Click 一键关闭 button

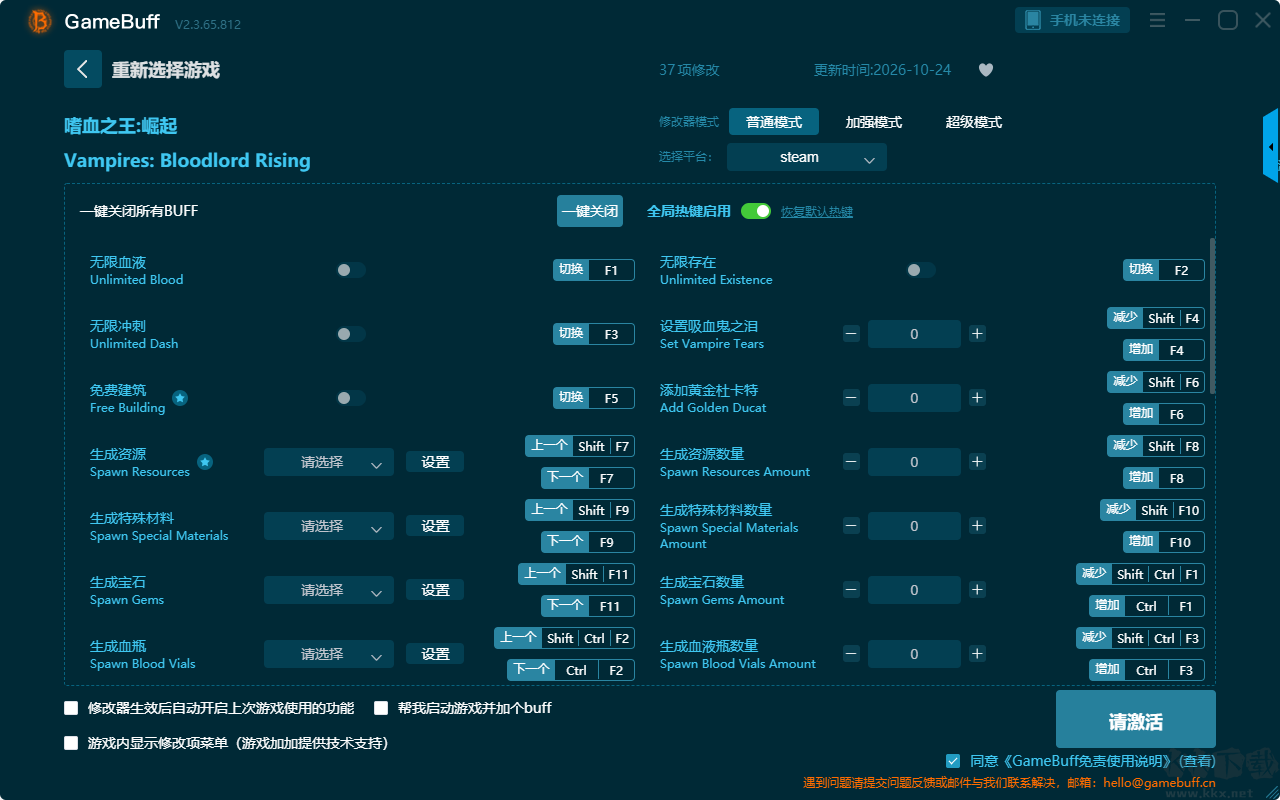(x=590, y=211)
